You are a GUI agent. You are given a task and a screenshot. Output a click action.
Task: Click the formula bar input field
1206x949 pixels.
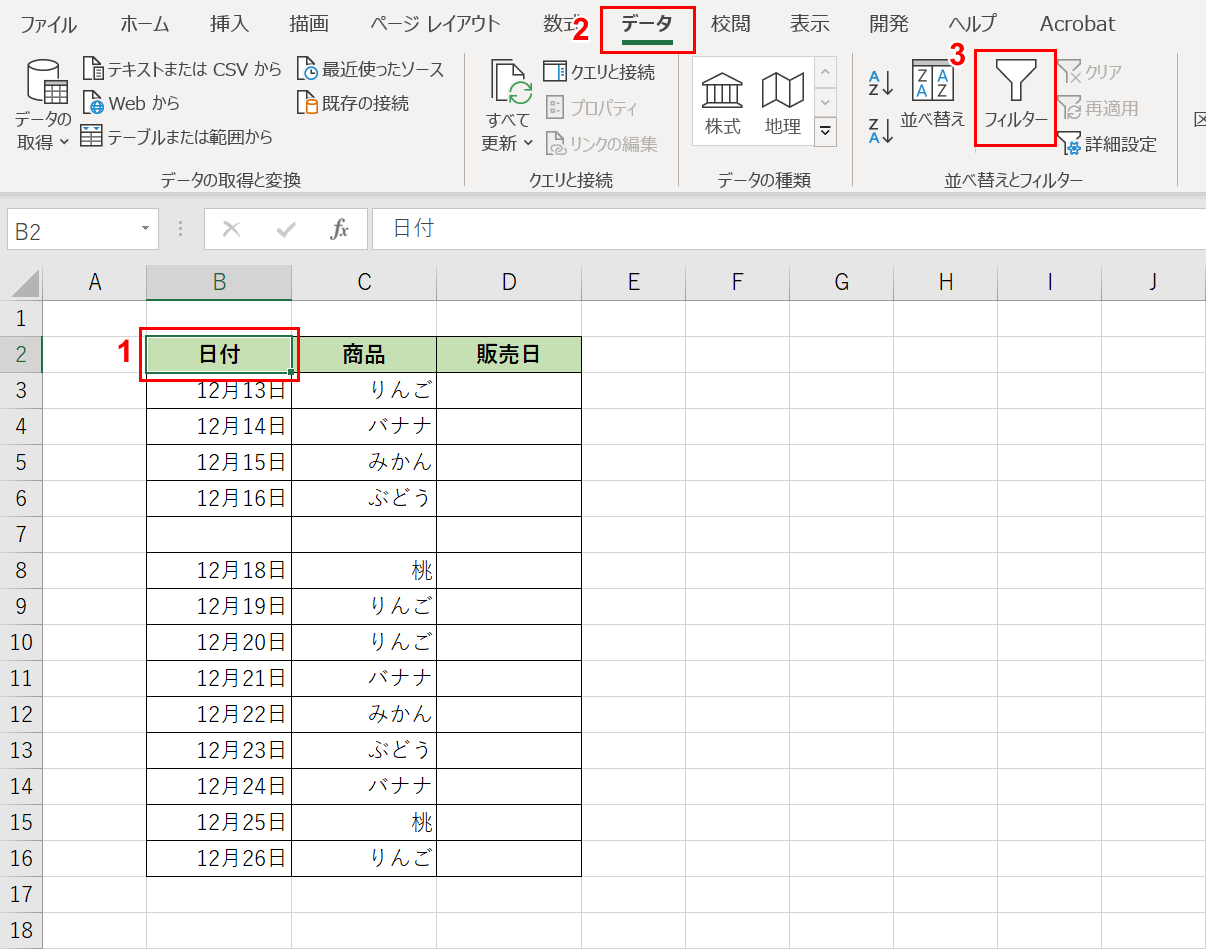coord(780,229)
